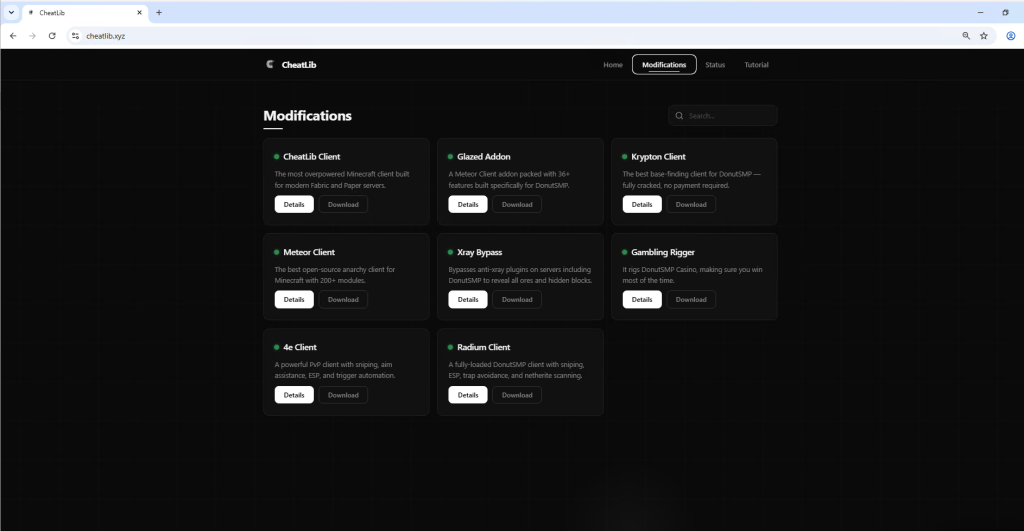The width and height of the screenshot is (1024, 531).
Task: View Details for Krypton Client
Action: point(642,204)
